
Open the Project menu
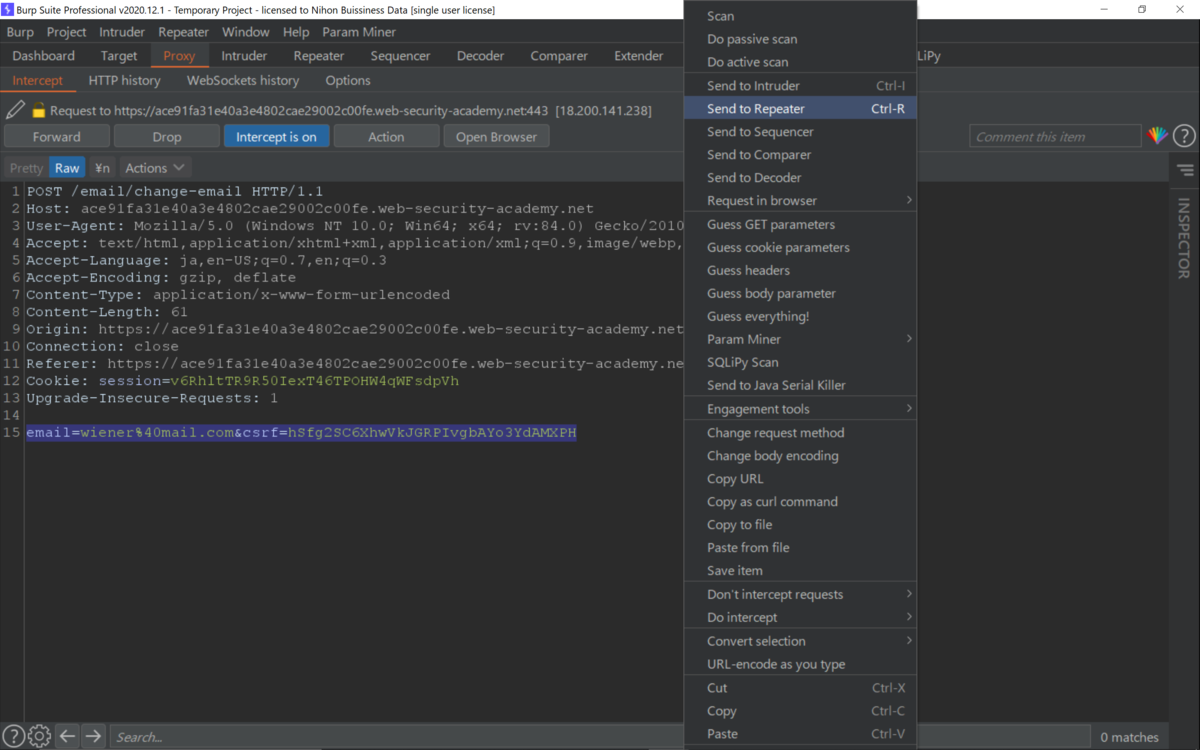point(66,32)
